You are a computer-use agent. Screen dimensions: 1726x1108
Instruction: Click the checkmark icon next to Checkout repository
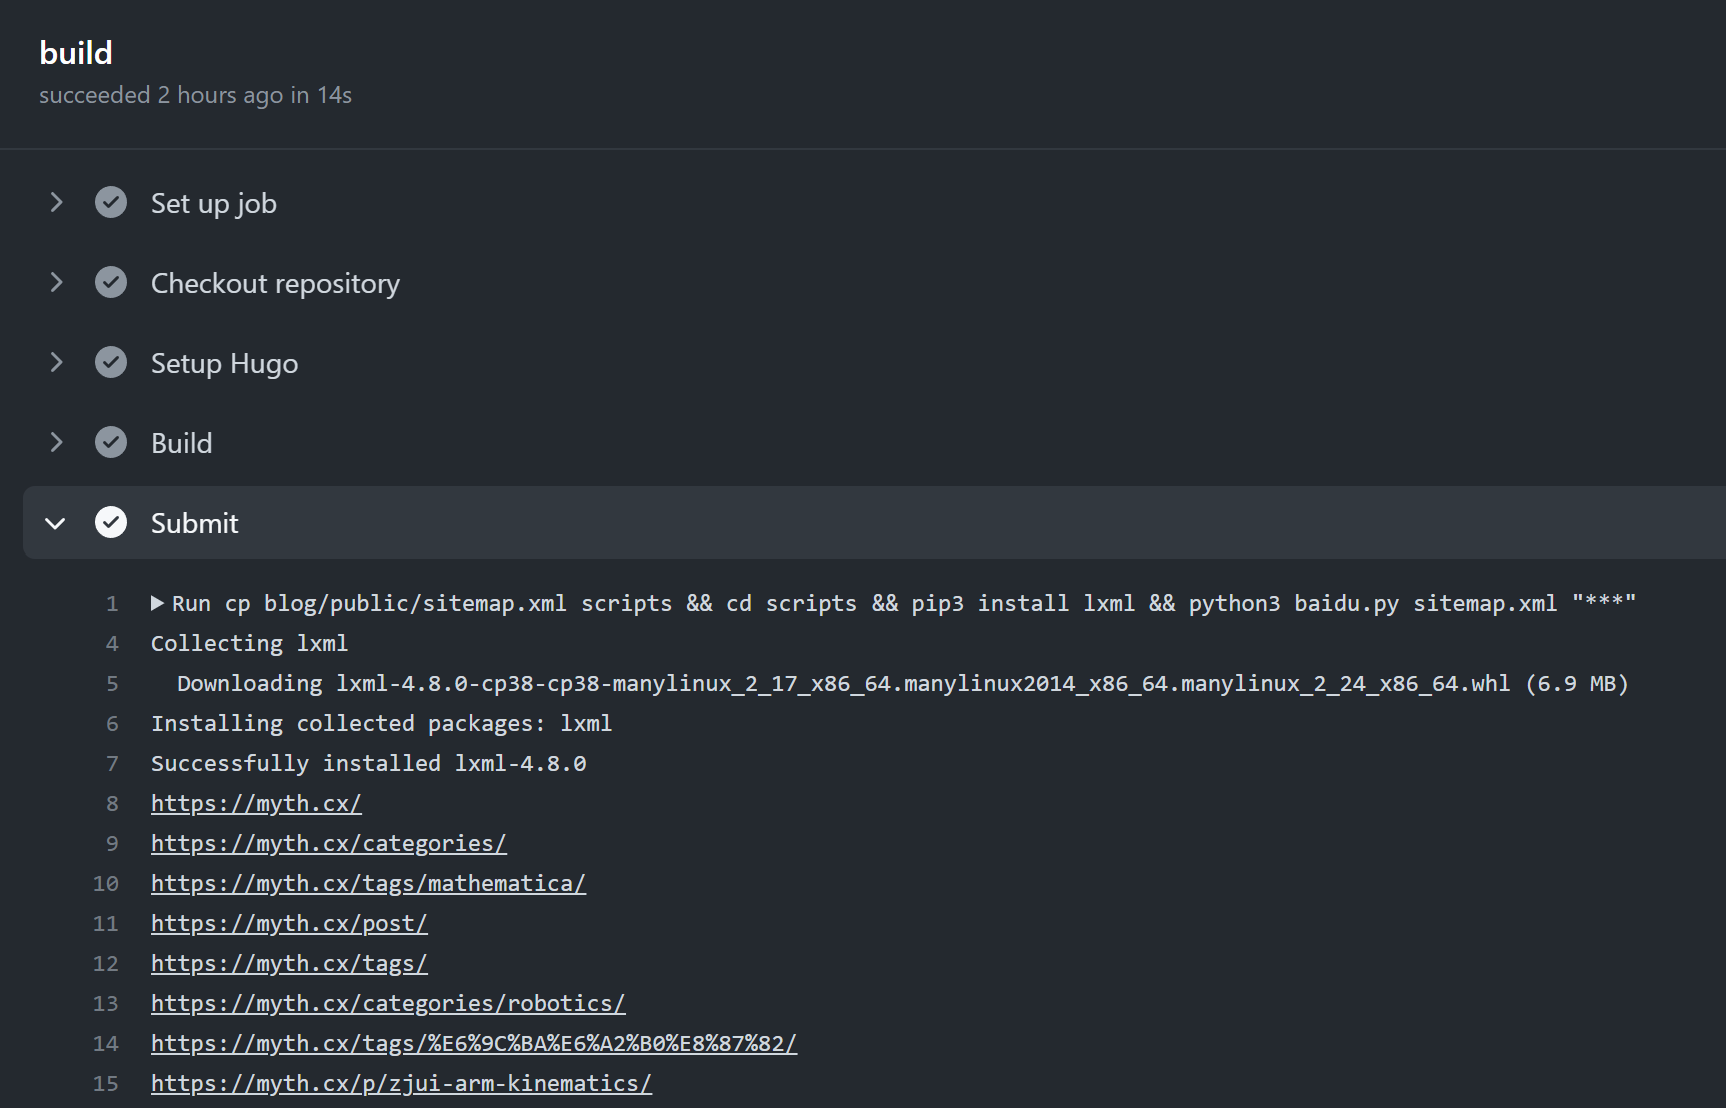(111, 283)
